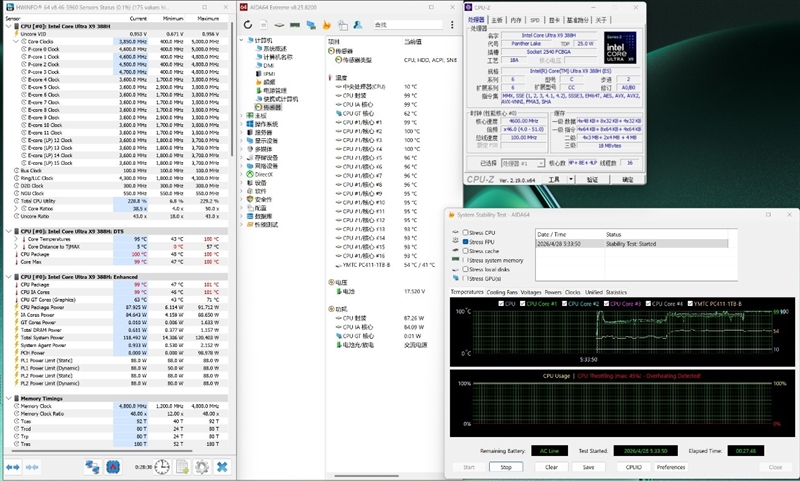Click AIDA64 disk benchmark toolbar icon
Screen dimensions: 800x481
279,24
